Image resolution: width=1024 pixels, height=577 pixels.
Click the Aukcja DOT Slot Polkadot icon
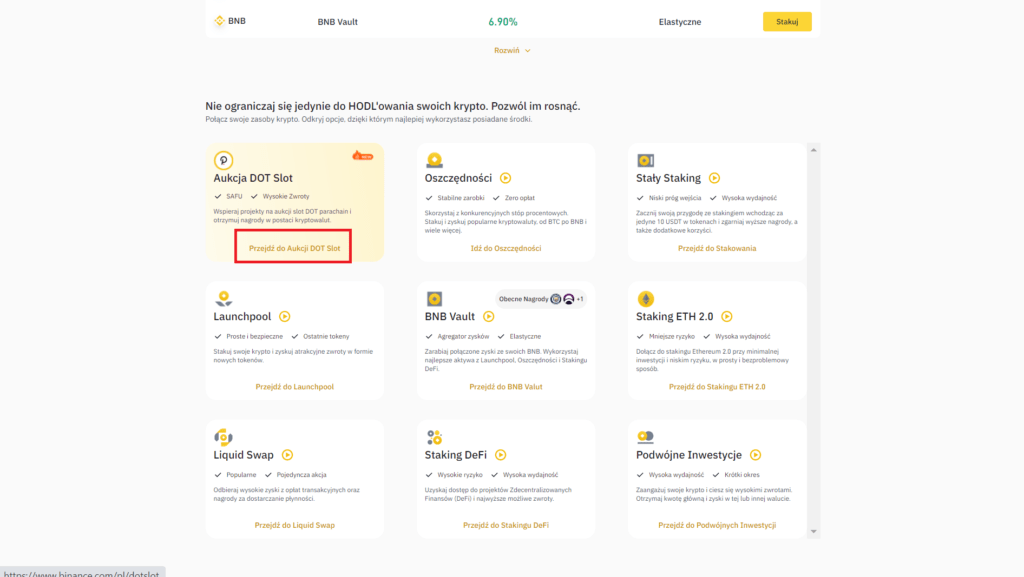[x=224, y=160]
